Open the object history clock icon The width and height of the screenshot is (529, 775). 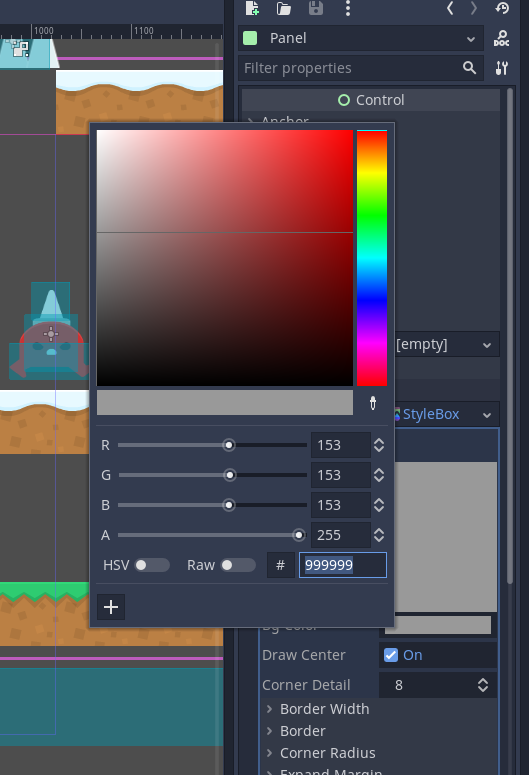point(502,8)
